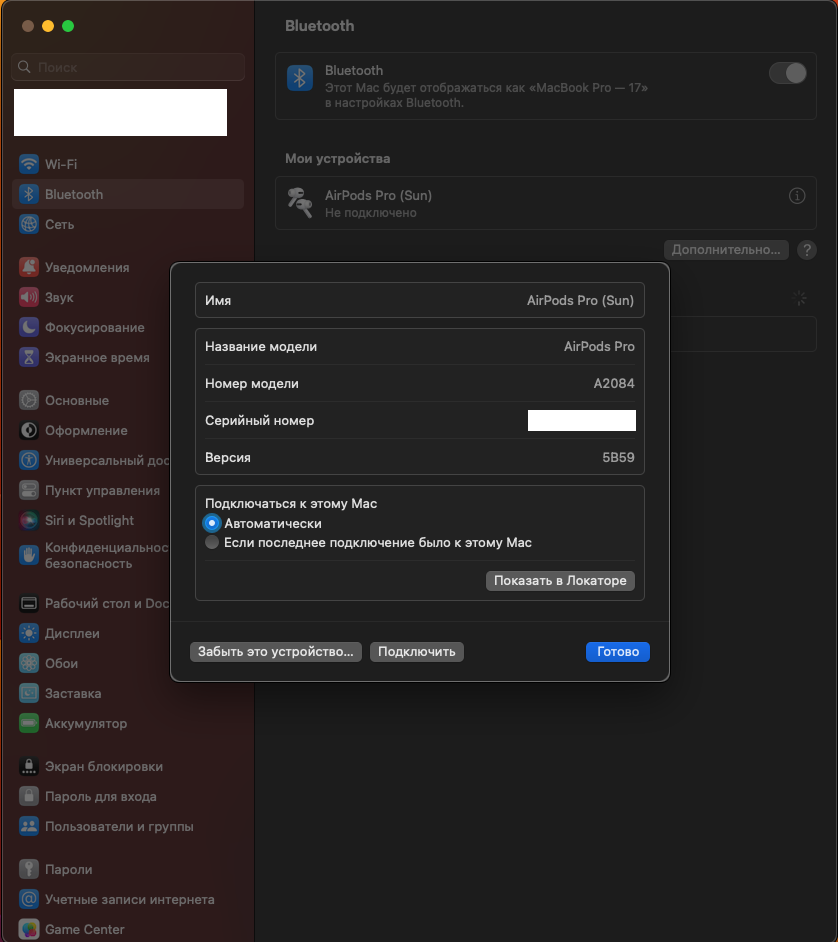The image size is (838, 942).
Task: Click the Поиск search field
Action: [x=128, y=67]
